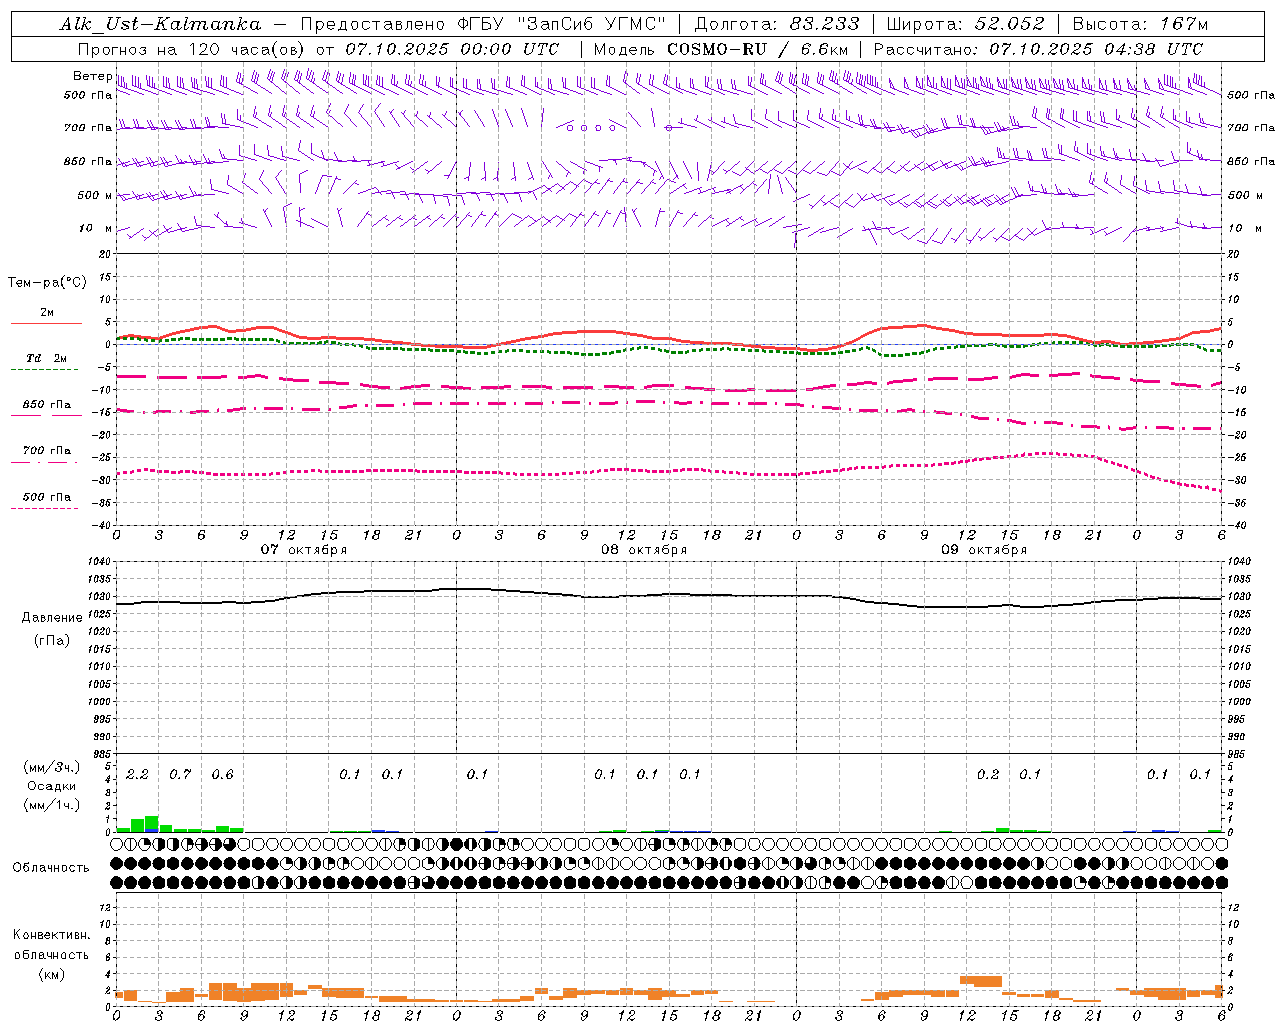Click the green dashed Td legend line
This screenshot has height=1024, width=1280.
click(44, 370)
